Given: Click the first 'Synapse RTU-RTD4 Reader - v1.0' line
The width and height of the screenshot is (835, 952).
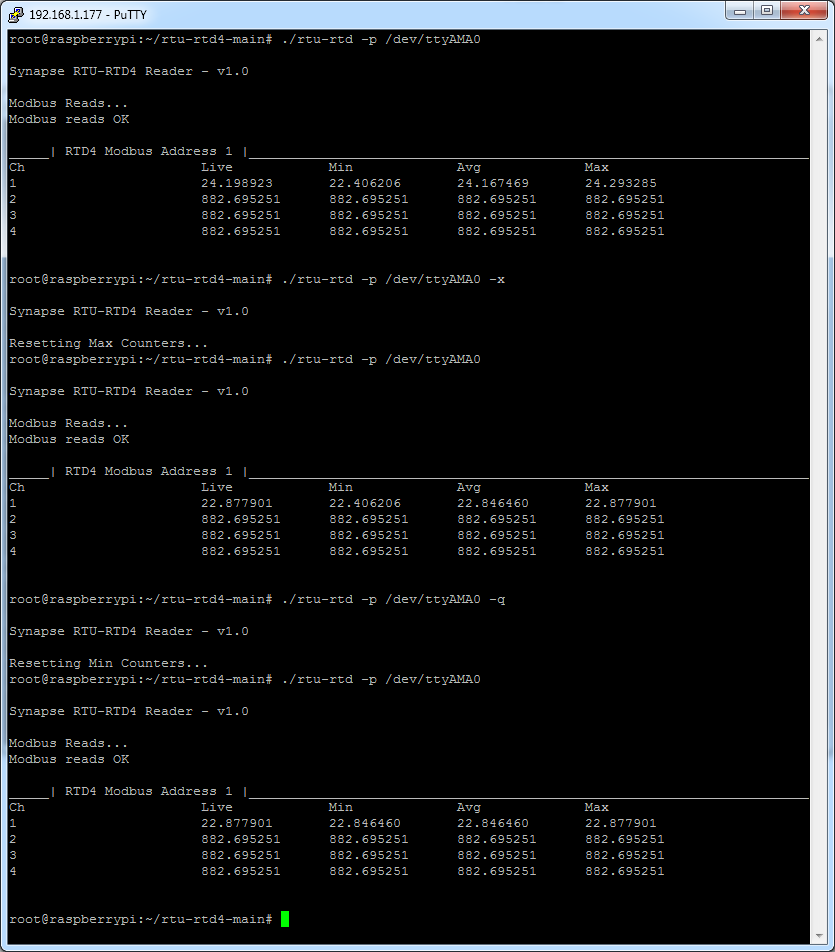Looking at the screenshot, I should 128,71.
